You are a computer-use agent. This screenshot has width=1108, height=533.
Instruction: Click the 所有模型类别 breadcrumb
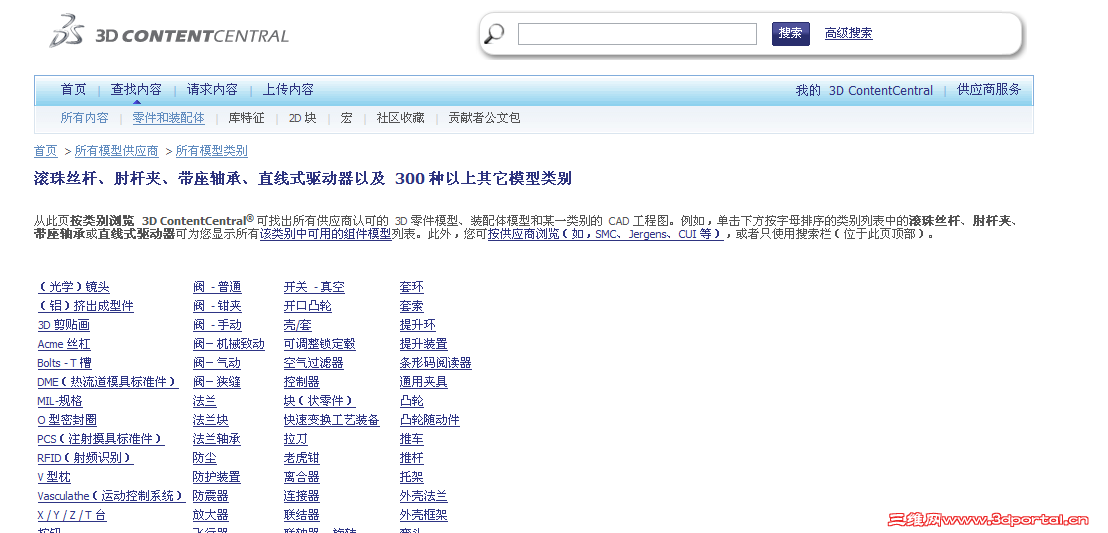coord(211,151)
